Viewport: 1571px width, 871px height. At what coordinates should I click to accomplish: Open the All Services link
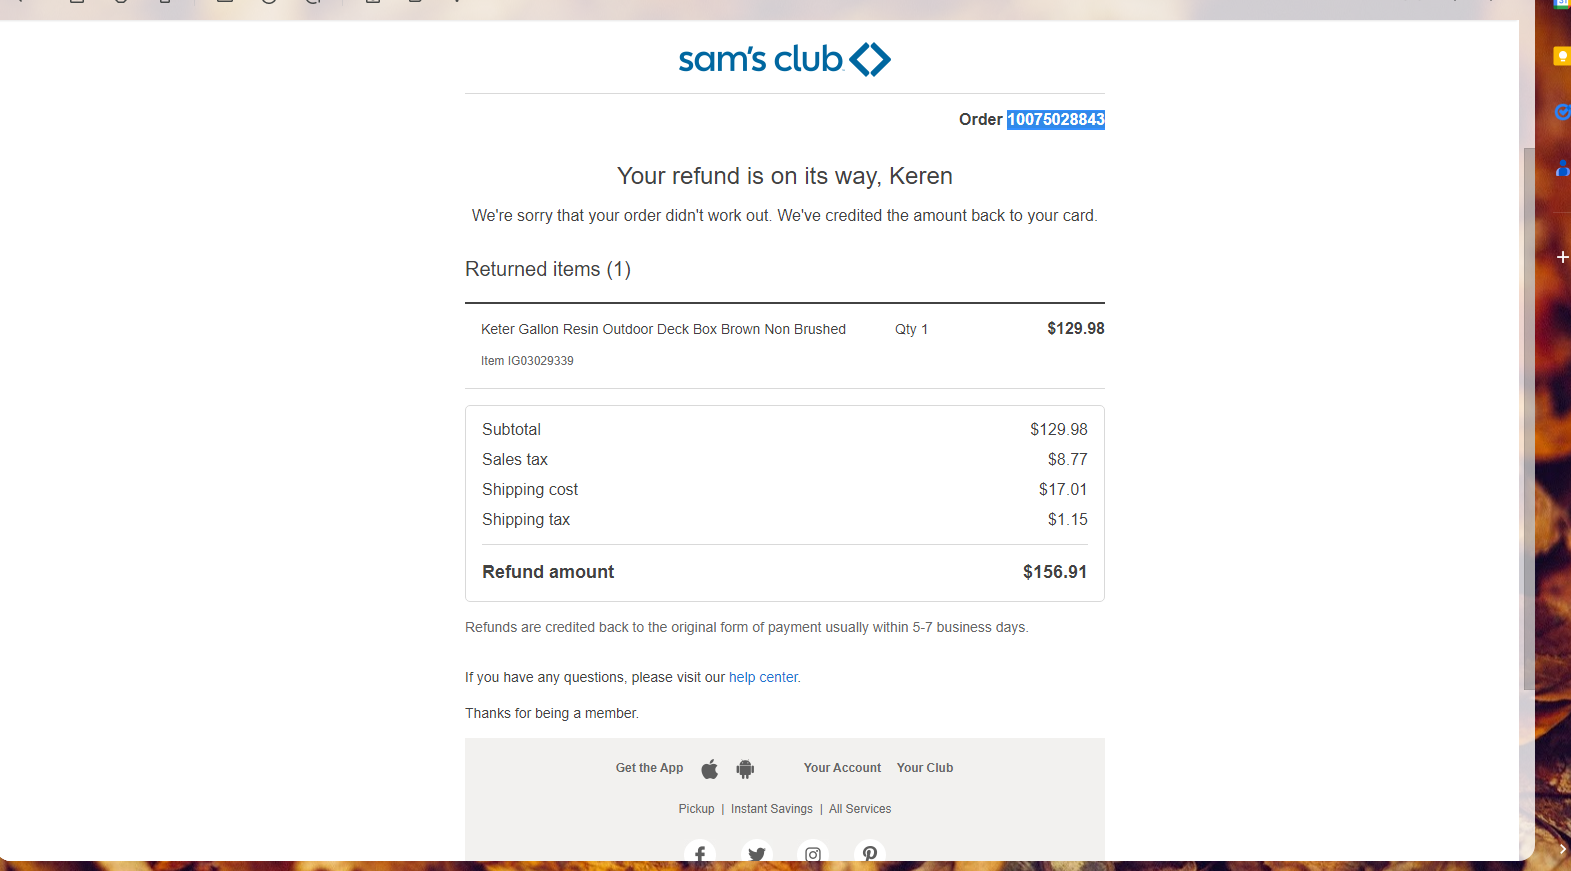[860, 809]
